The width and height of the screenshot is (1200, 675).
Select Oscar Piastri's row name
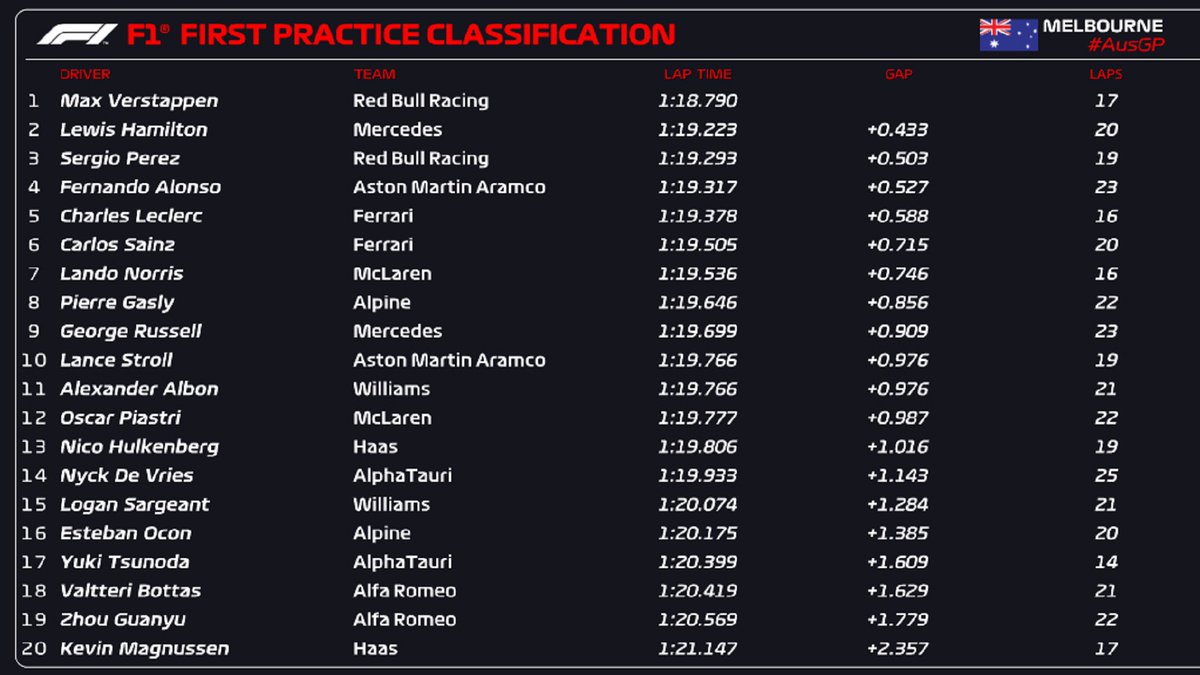click(120, 418)
